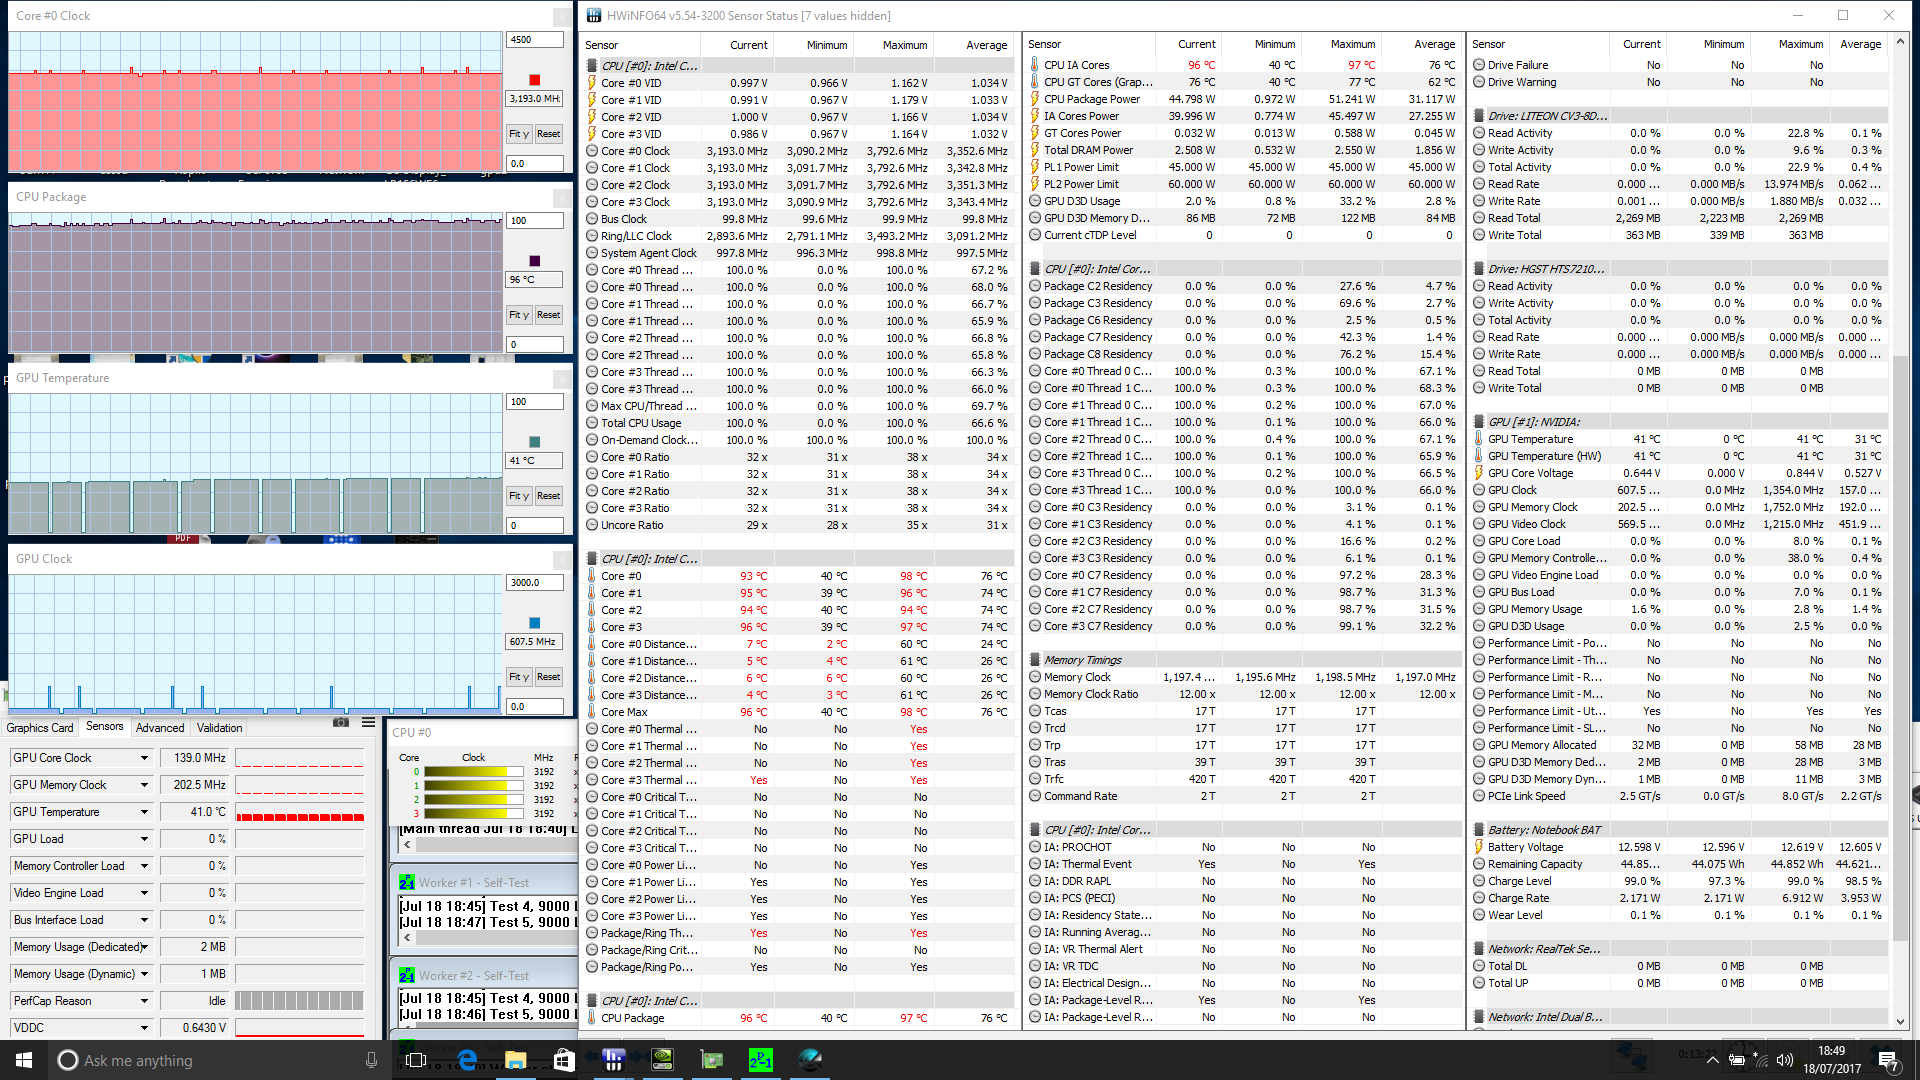Click the 'CPU Package Power' sensor row
The image size is (1920, 1080).
[x=1243, y=99]
